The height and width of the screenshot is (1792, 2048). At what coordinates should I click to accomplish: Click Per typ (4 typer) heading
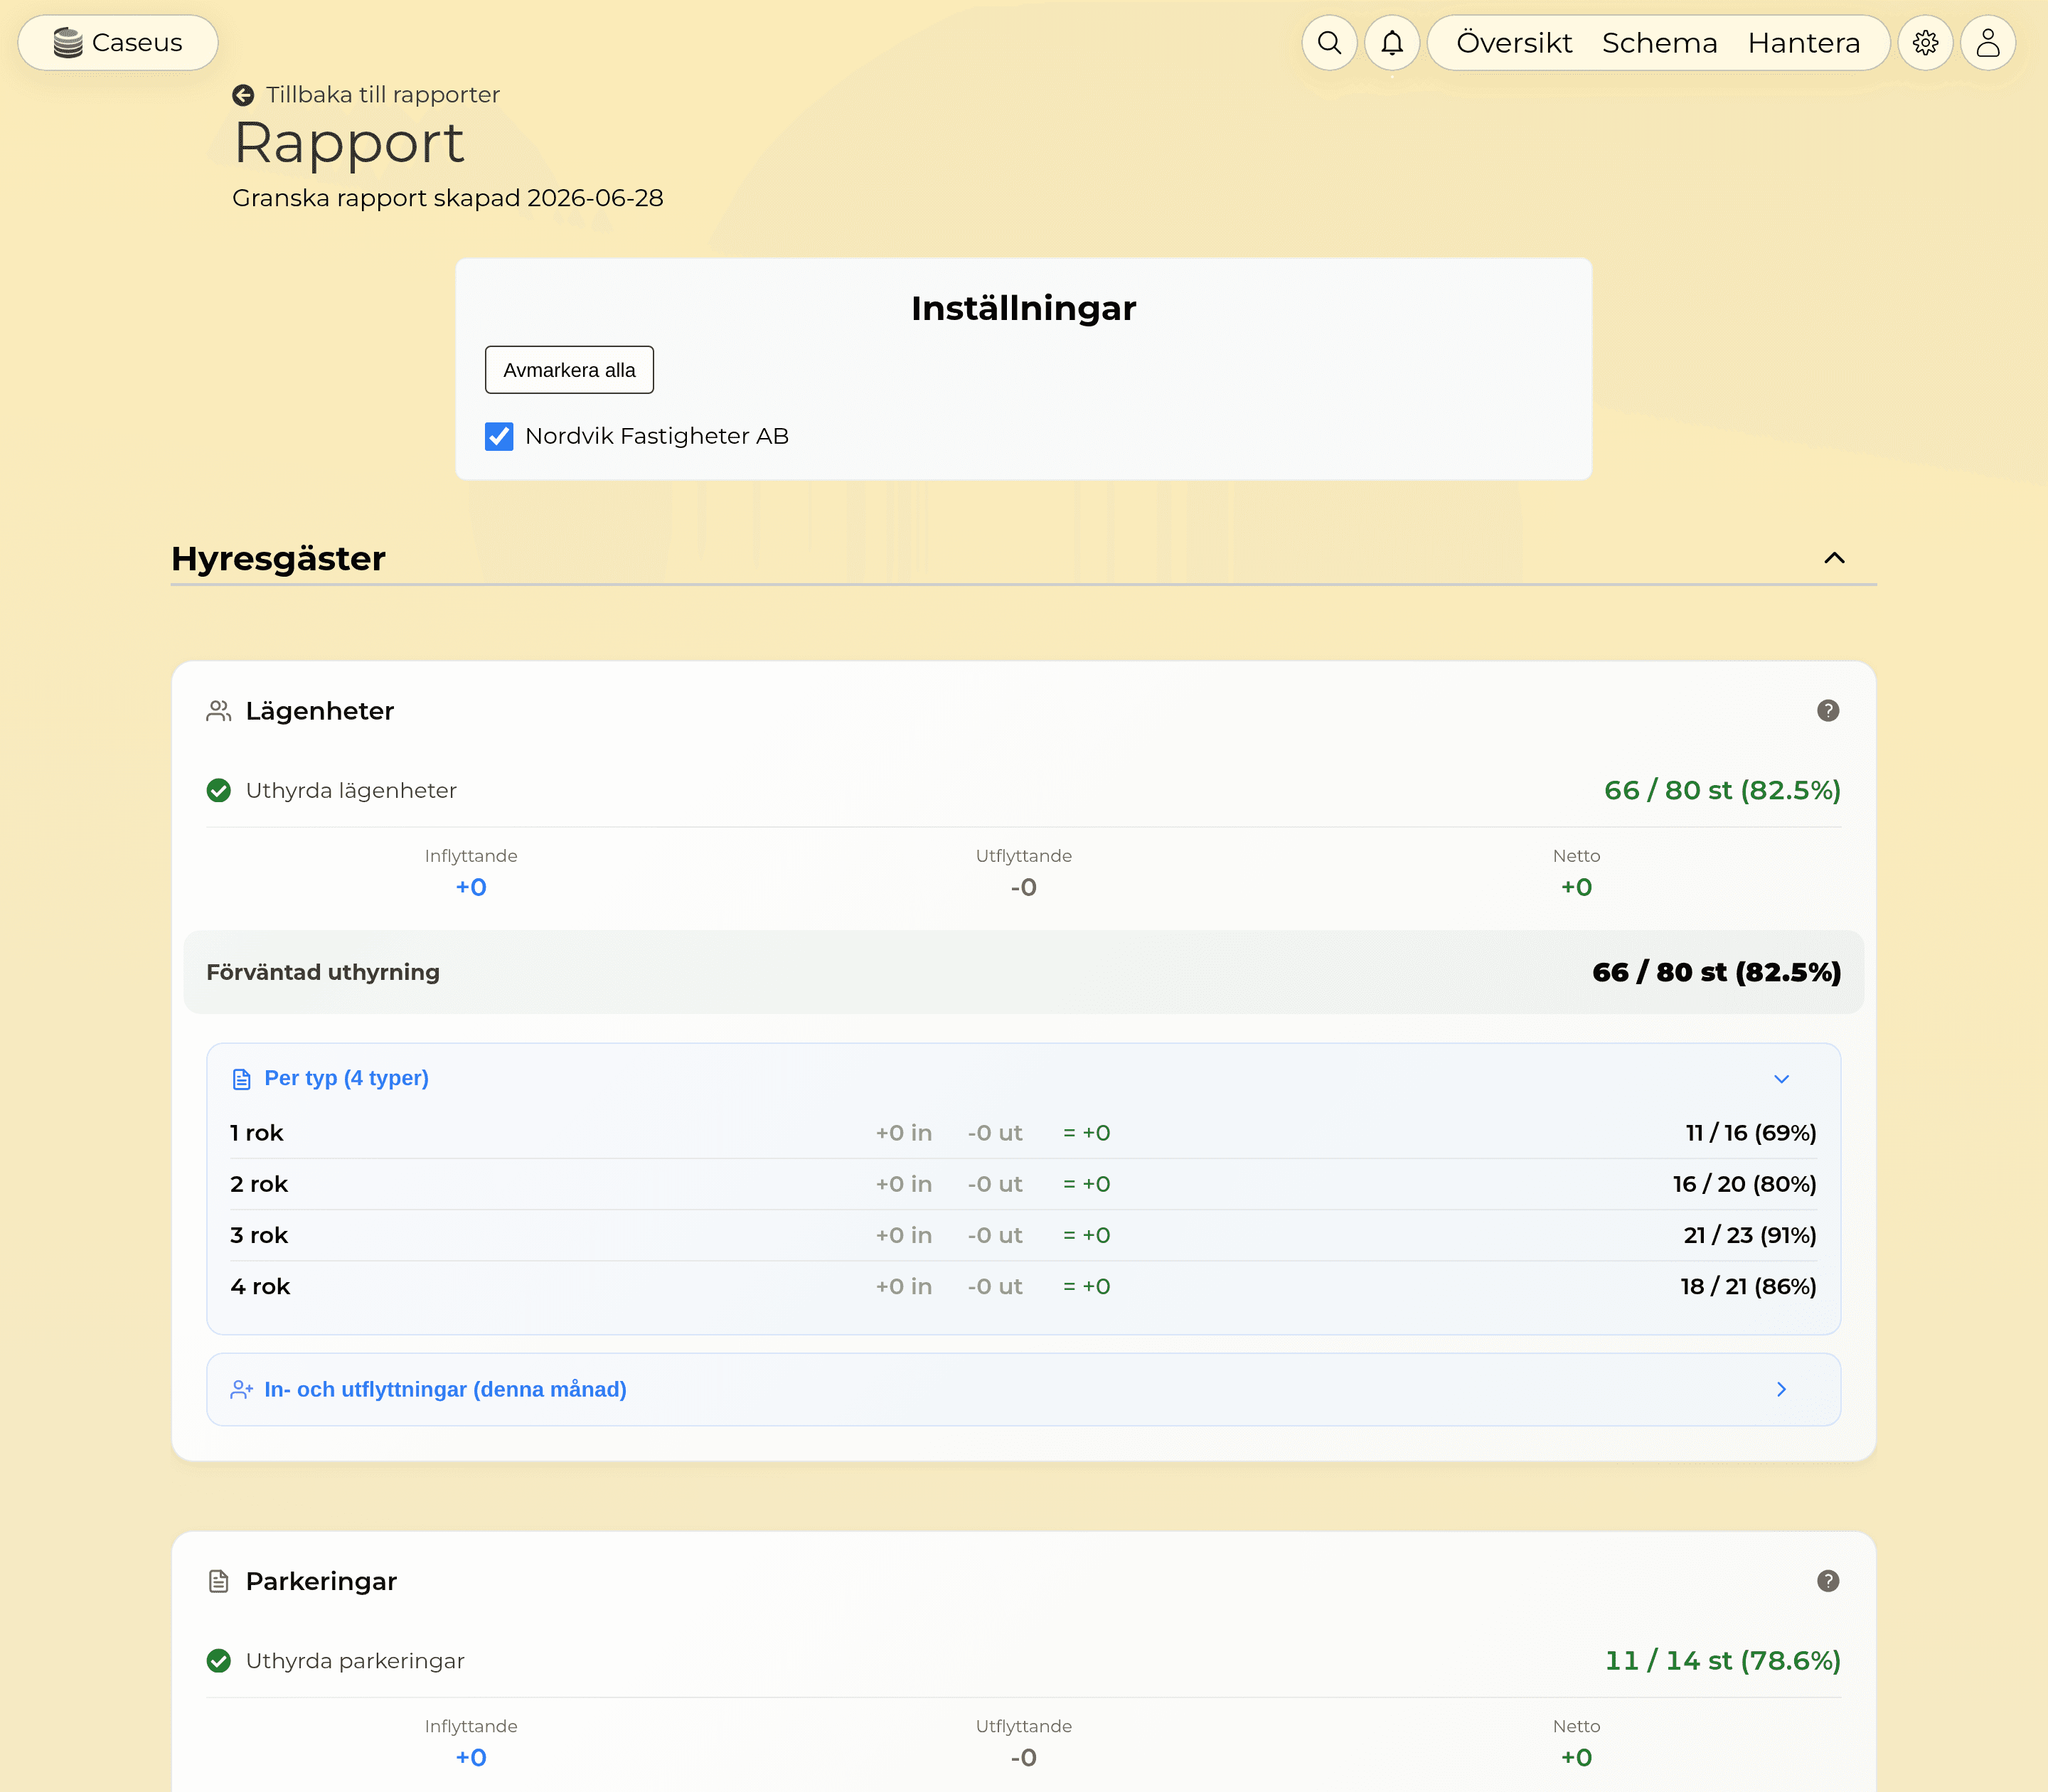pyautogui.click(x=346, y=1078)
